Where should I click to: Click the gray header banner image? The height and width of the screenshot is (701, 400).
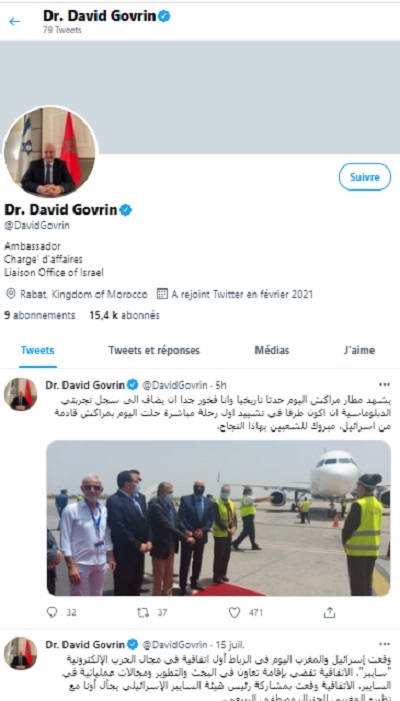[200, 97]
